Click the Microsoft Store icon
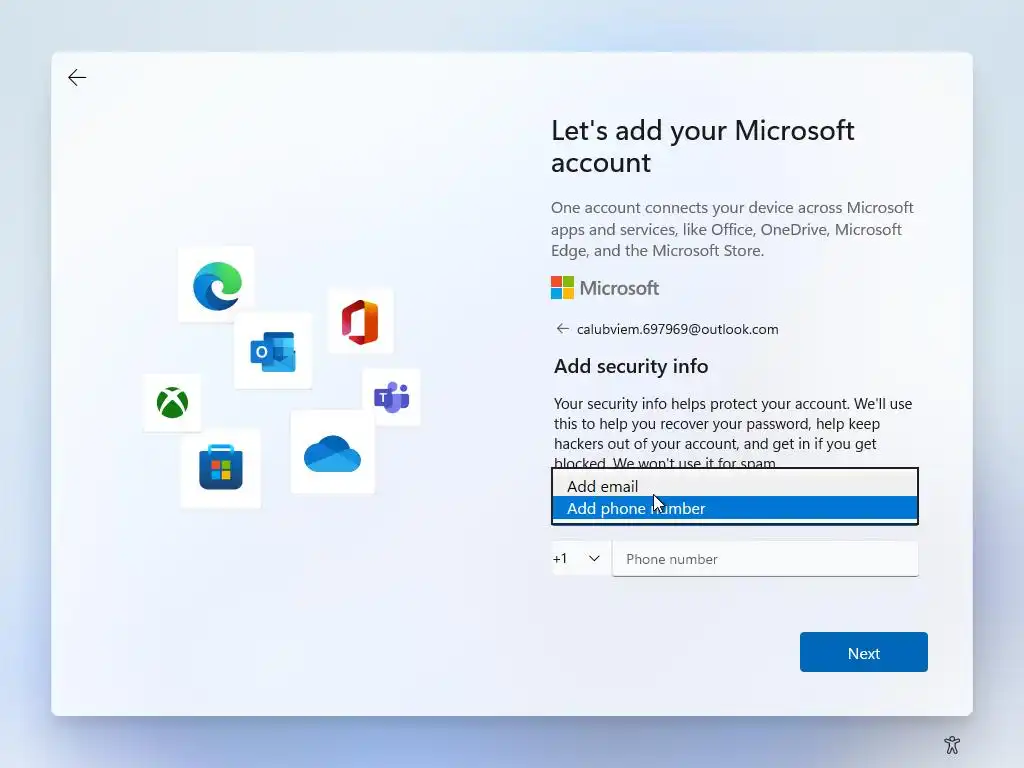1024x768 pixels. (221, 467)
